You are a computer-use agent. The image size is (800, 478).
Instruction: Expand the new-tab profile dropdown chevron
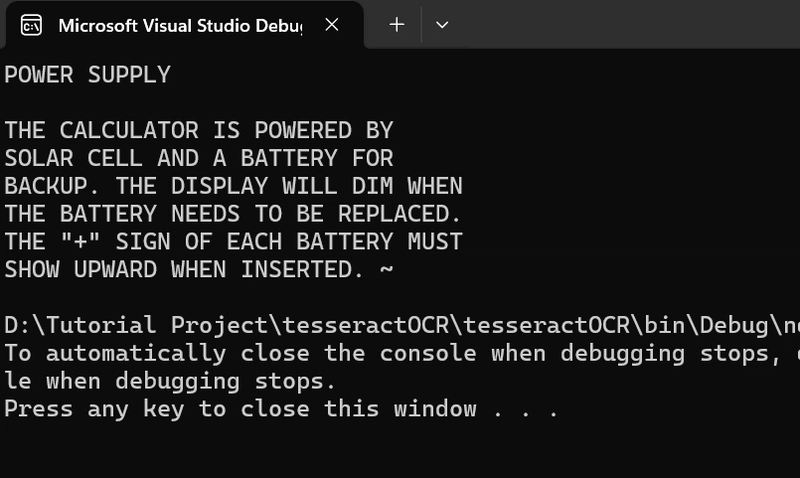(x=442, y=24)
